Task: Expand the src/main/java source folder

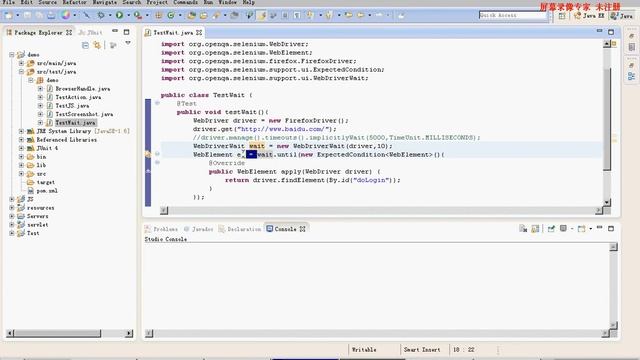Action: tap(21, 63)
